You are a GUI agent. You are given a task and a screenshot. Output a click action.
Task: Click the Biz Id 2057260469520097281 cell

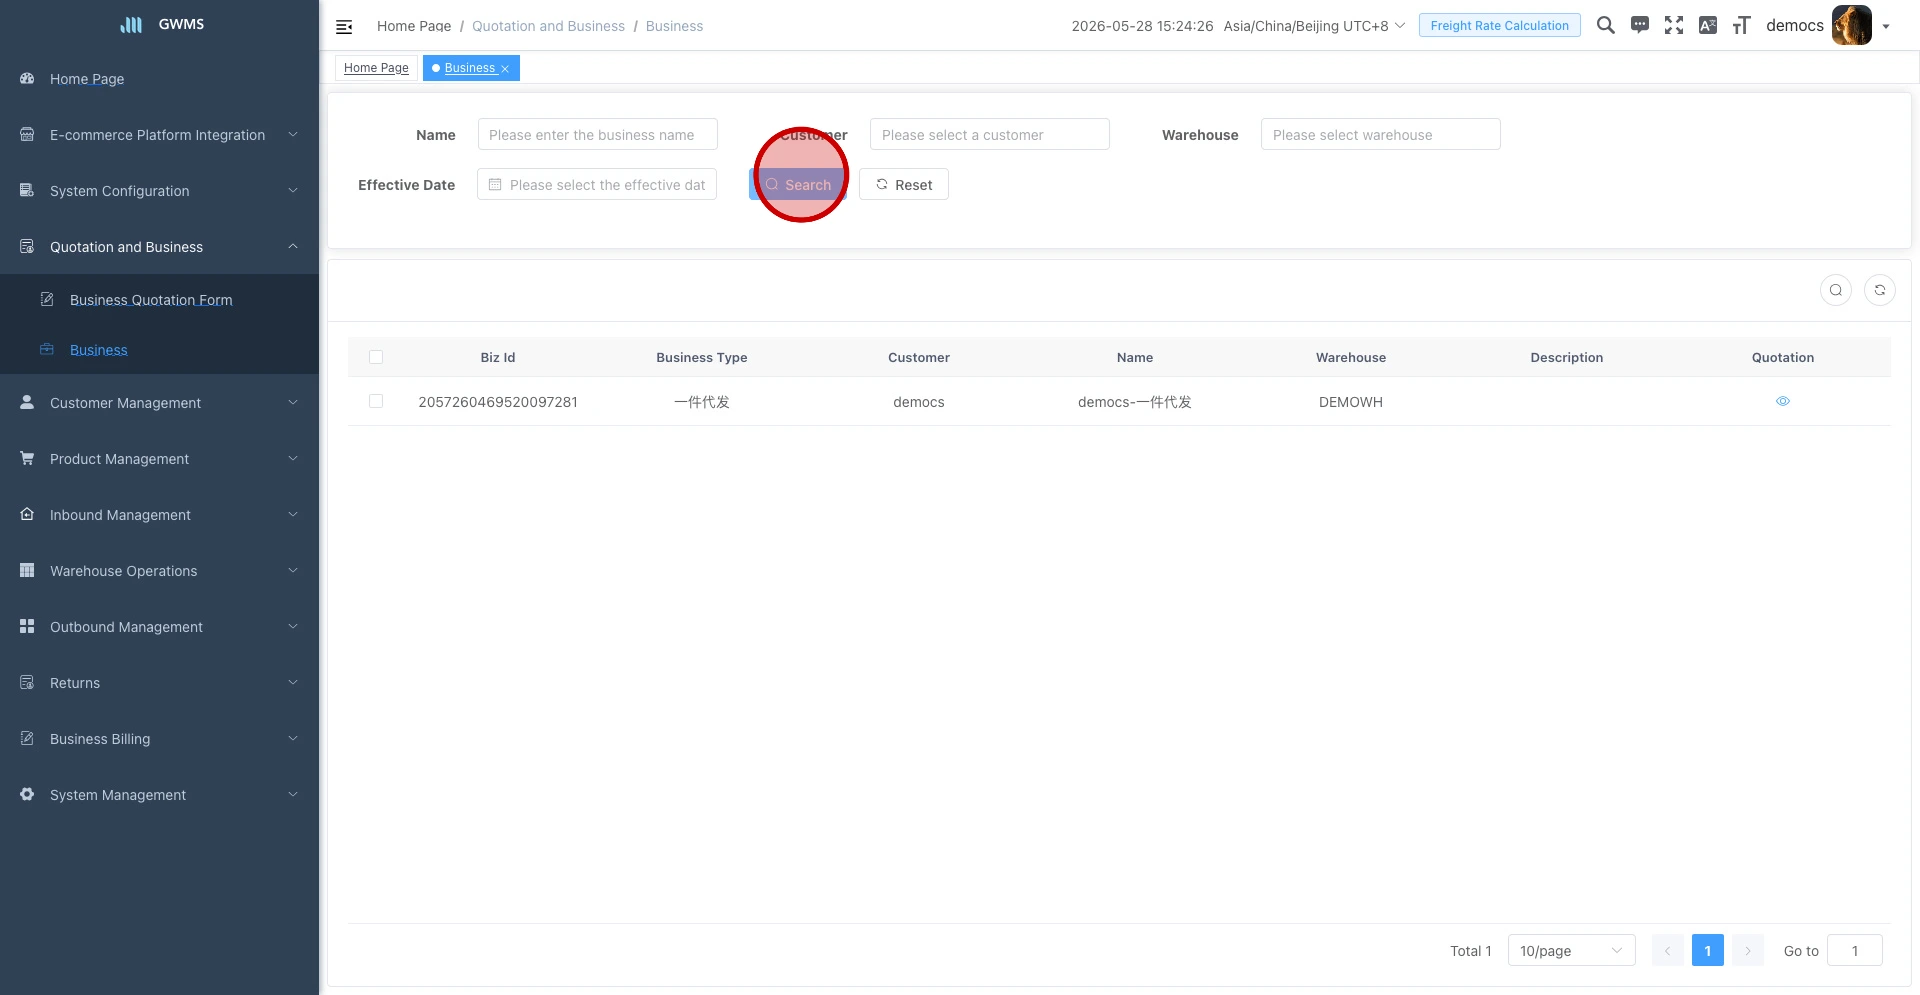tap(498, 401)
